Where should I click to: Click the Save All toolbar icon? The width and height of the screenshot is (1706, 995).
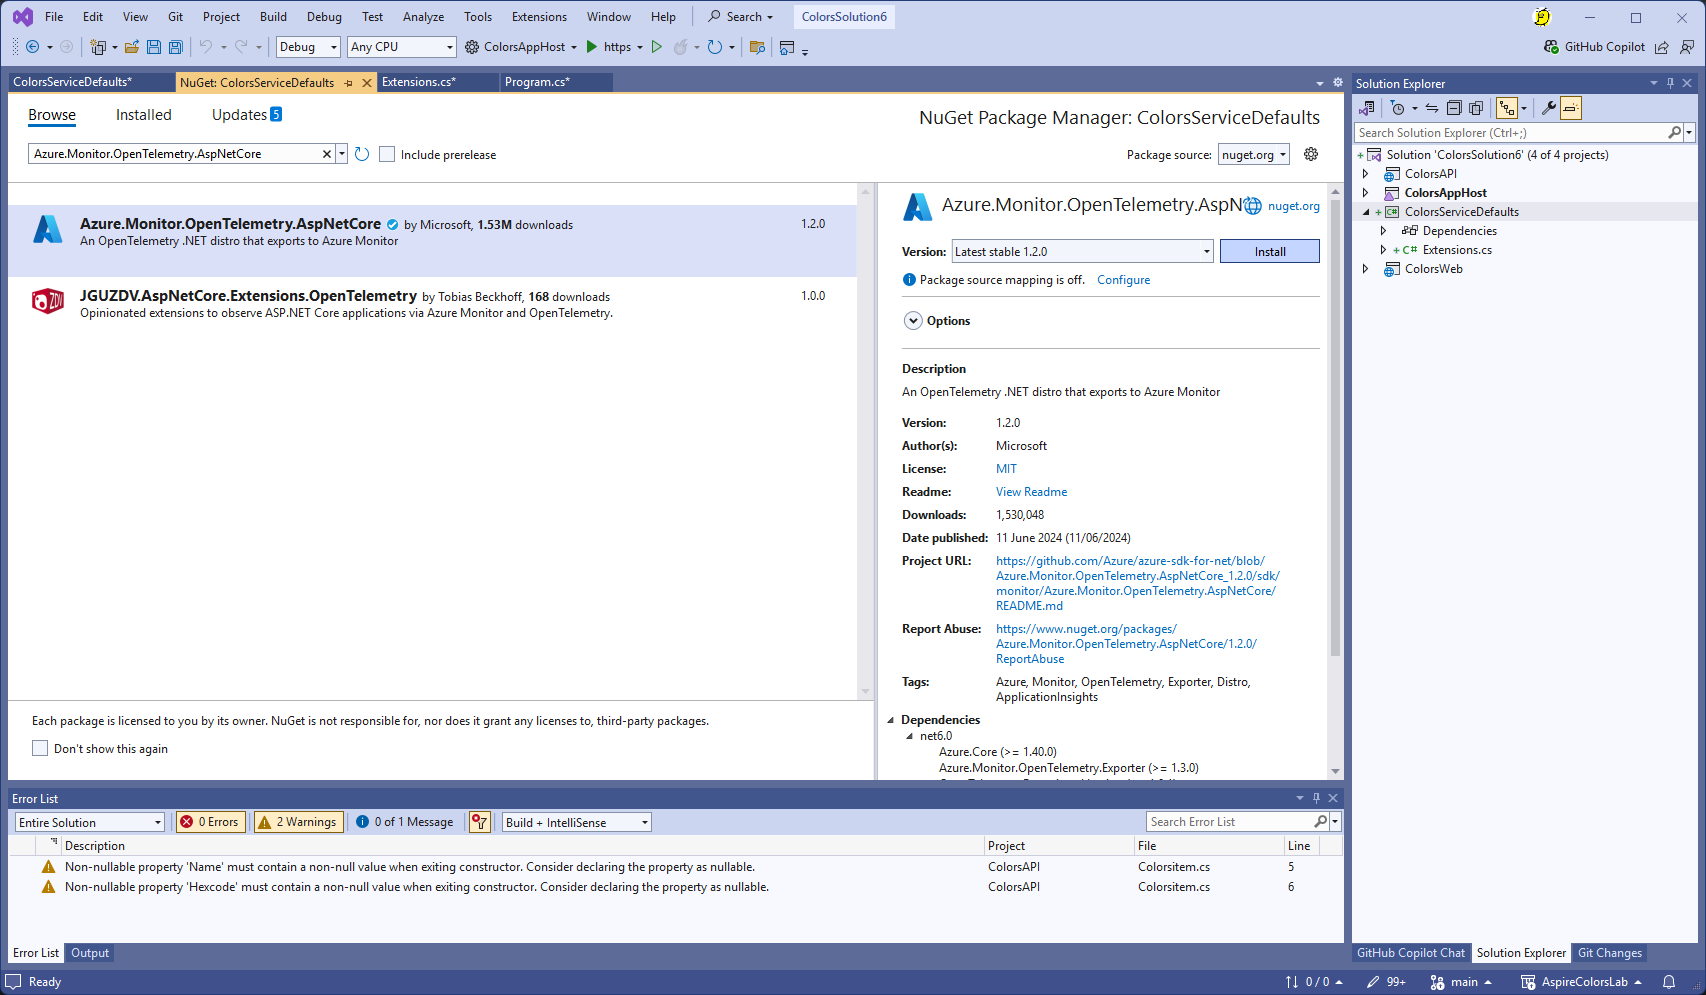176,47
